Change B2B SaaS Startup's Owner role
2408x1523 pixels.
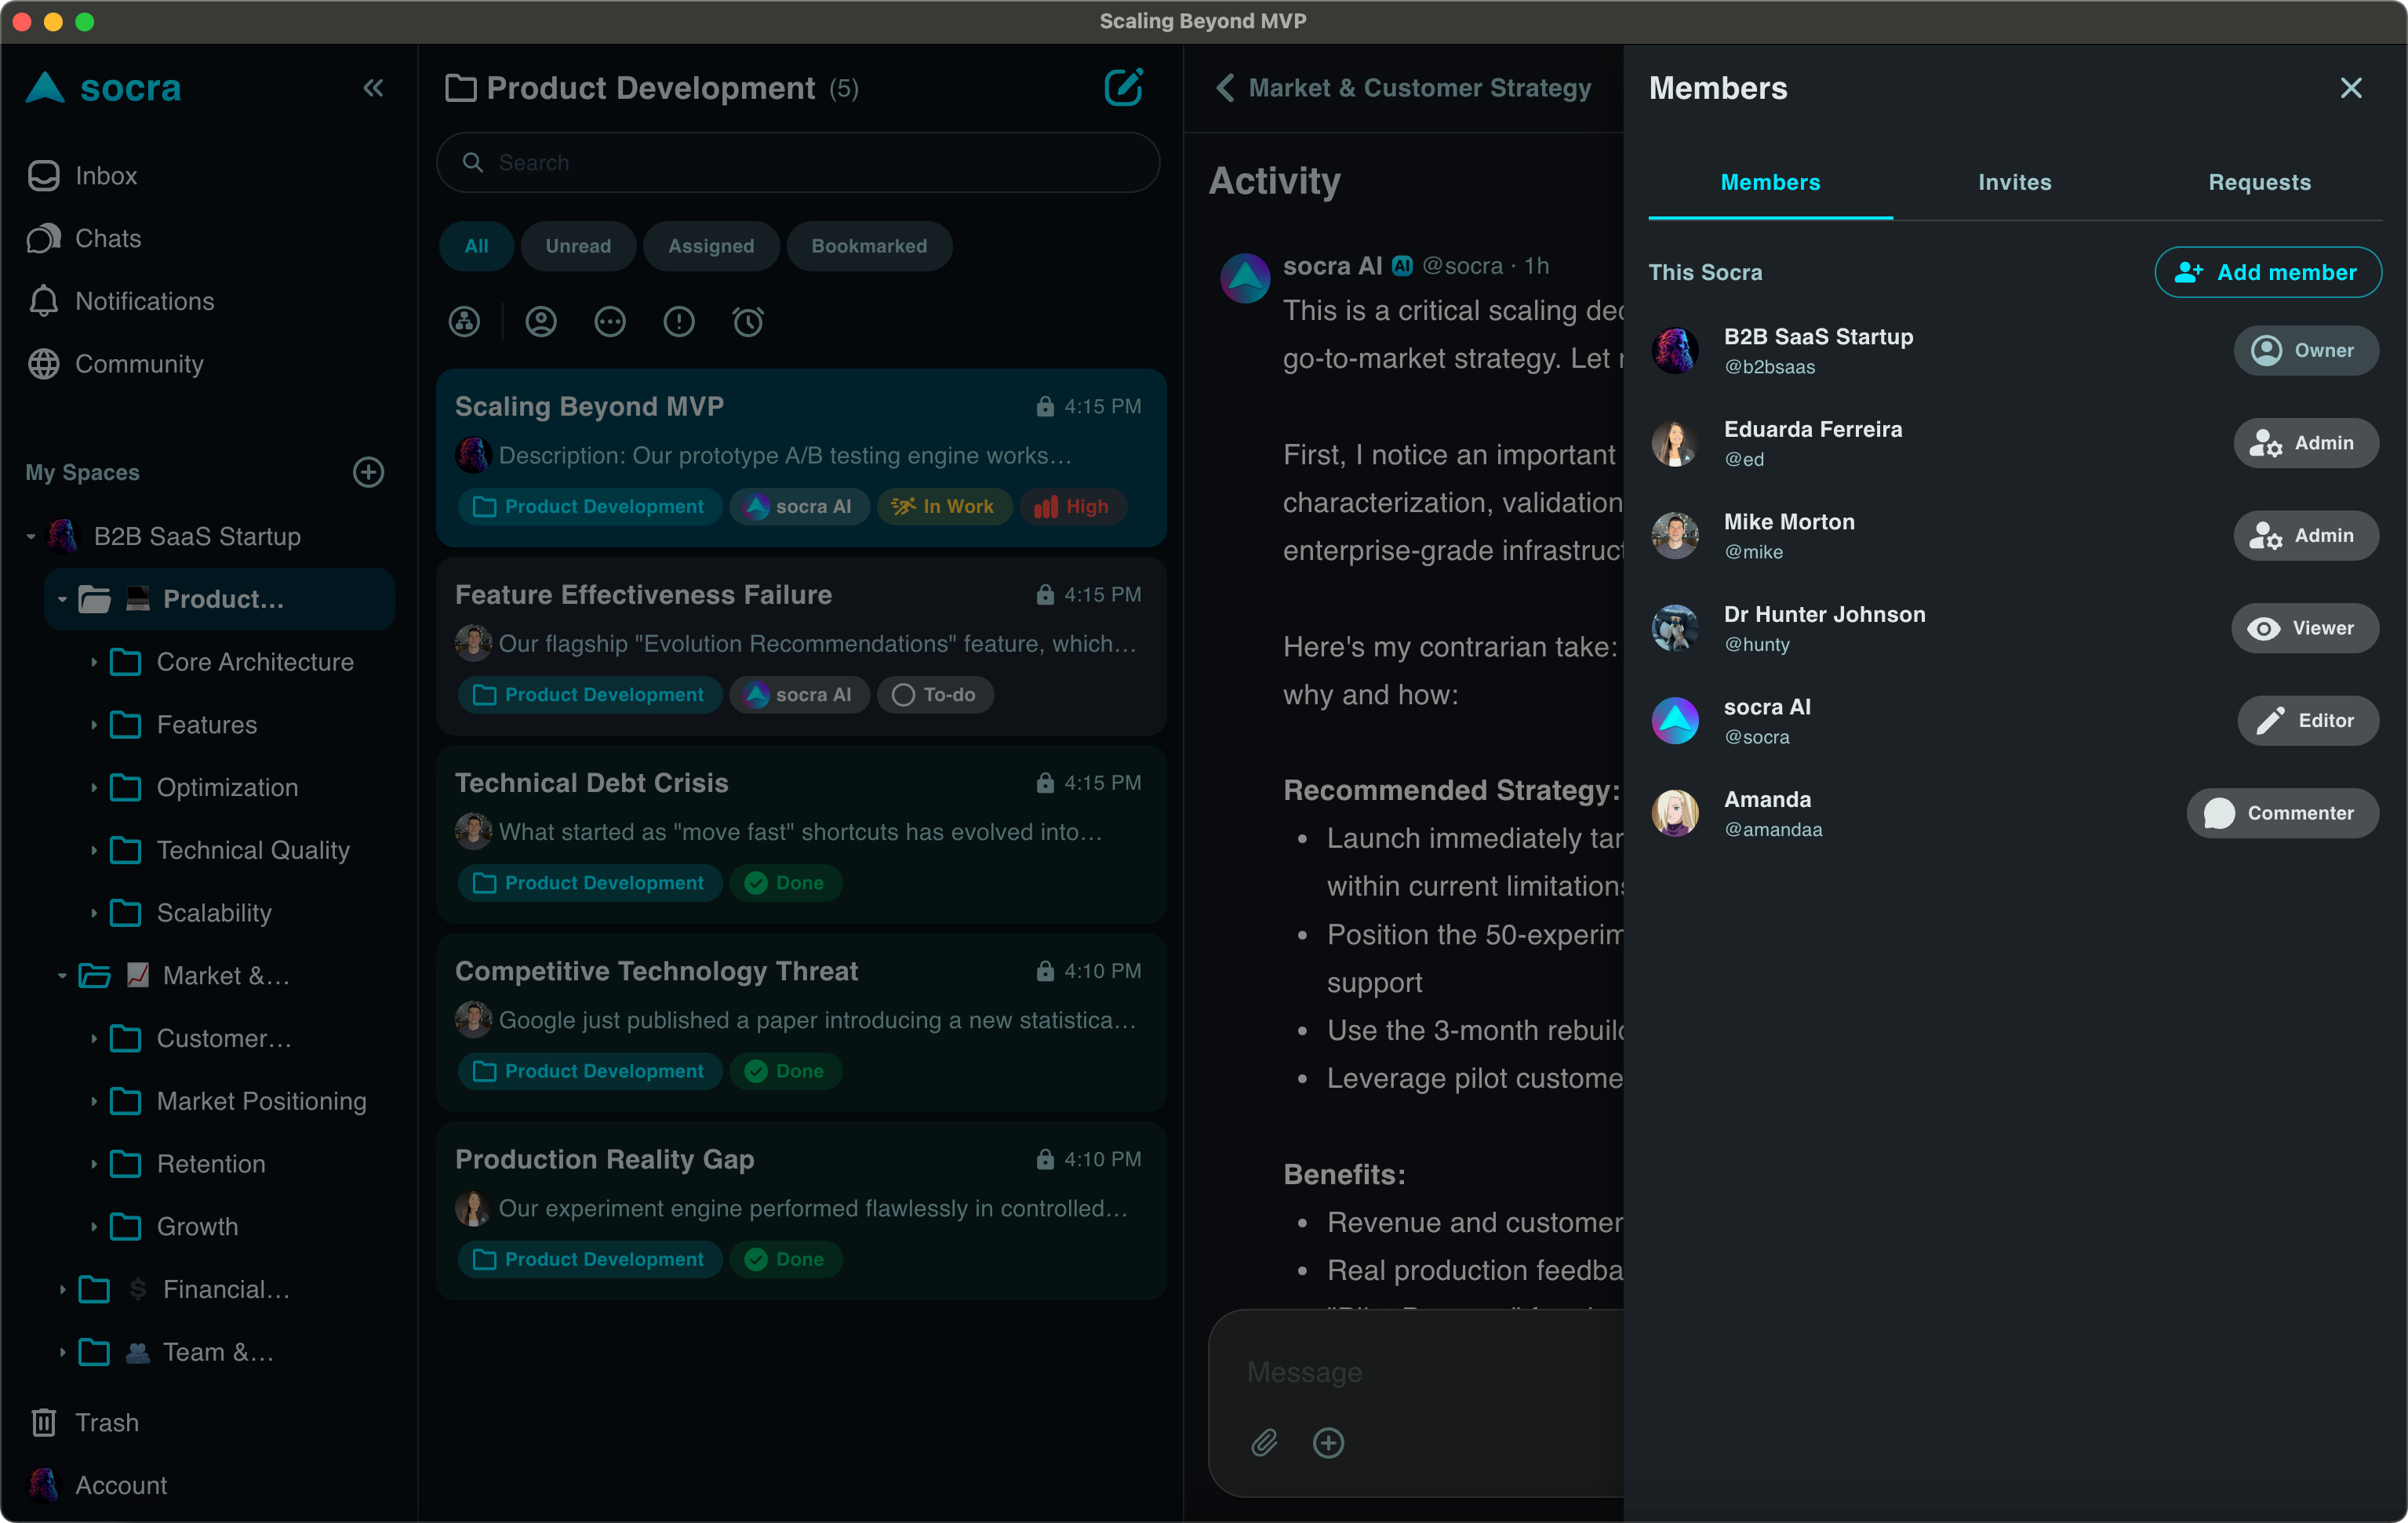click(x=2305, y=350)
